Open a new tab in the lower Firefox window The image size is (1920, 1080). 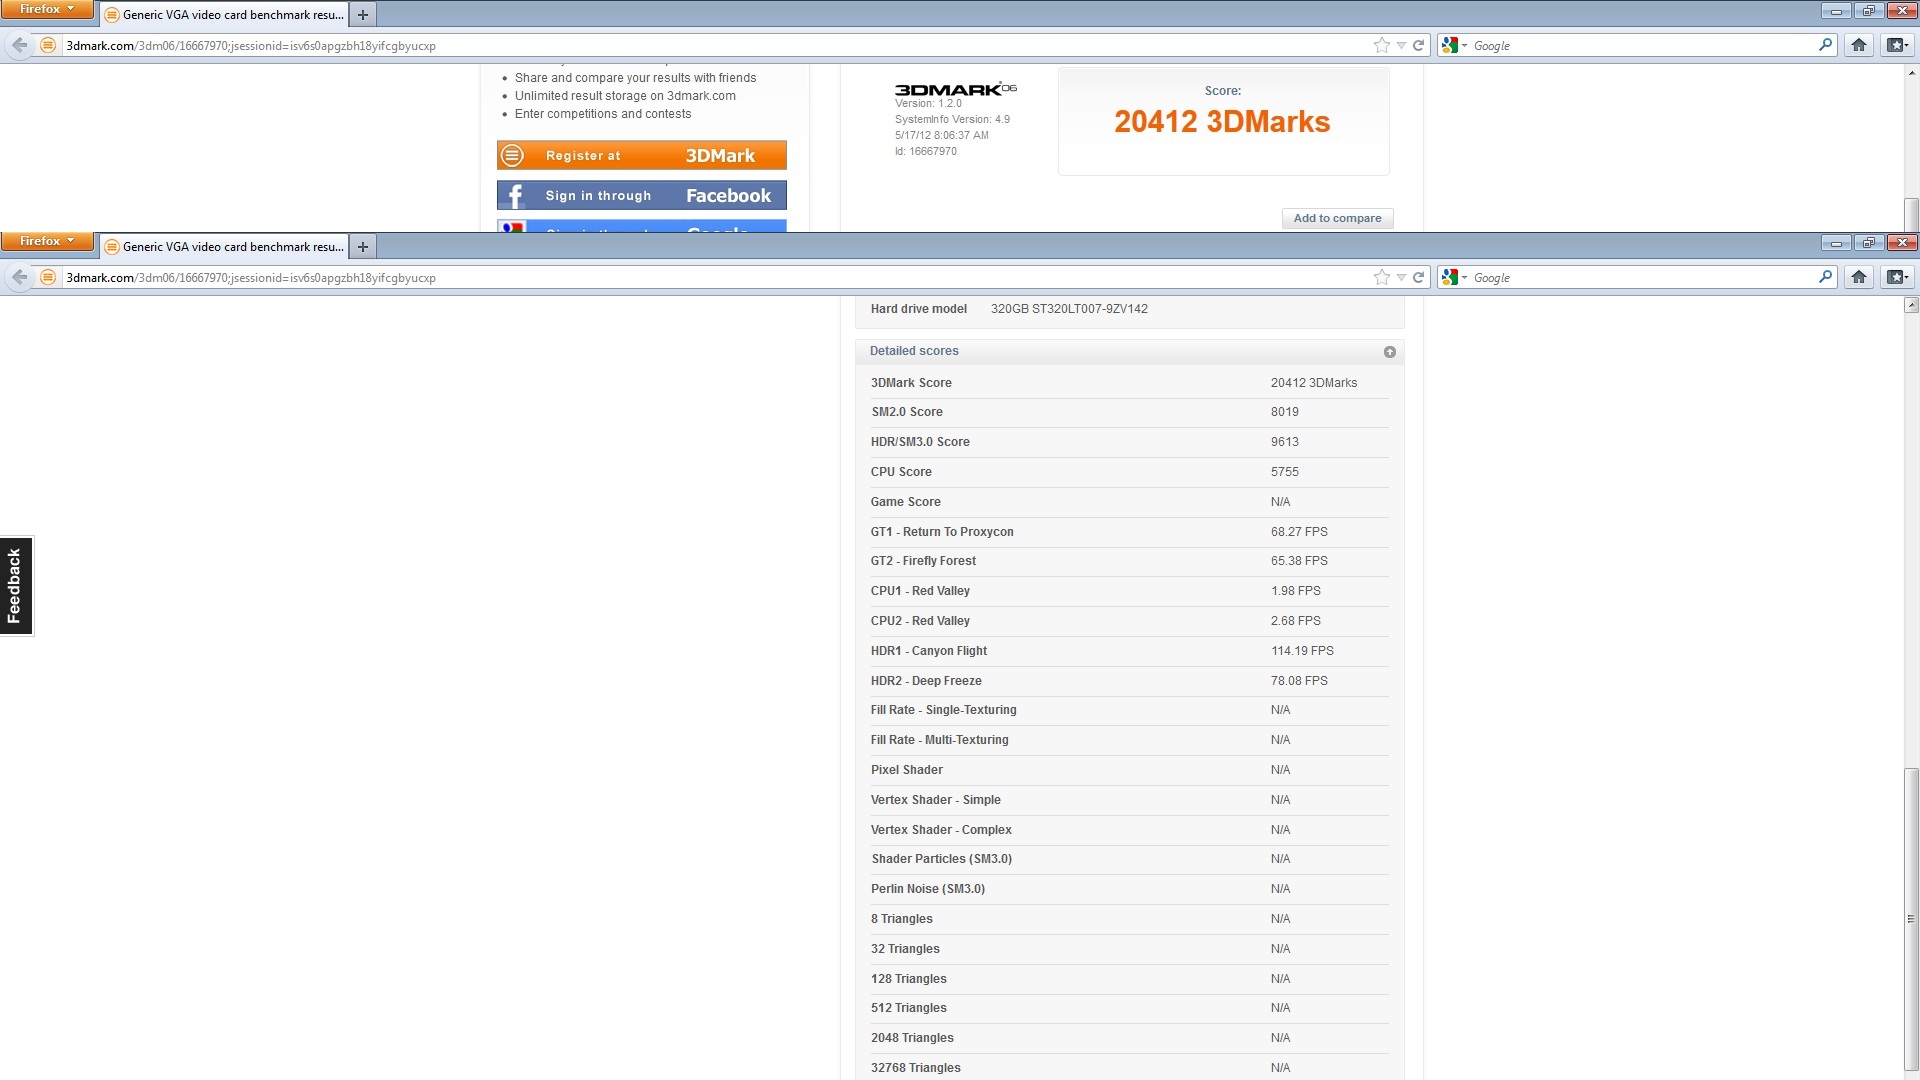(363, 247)
